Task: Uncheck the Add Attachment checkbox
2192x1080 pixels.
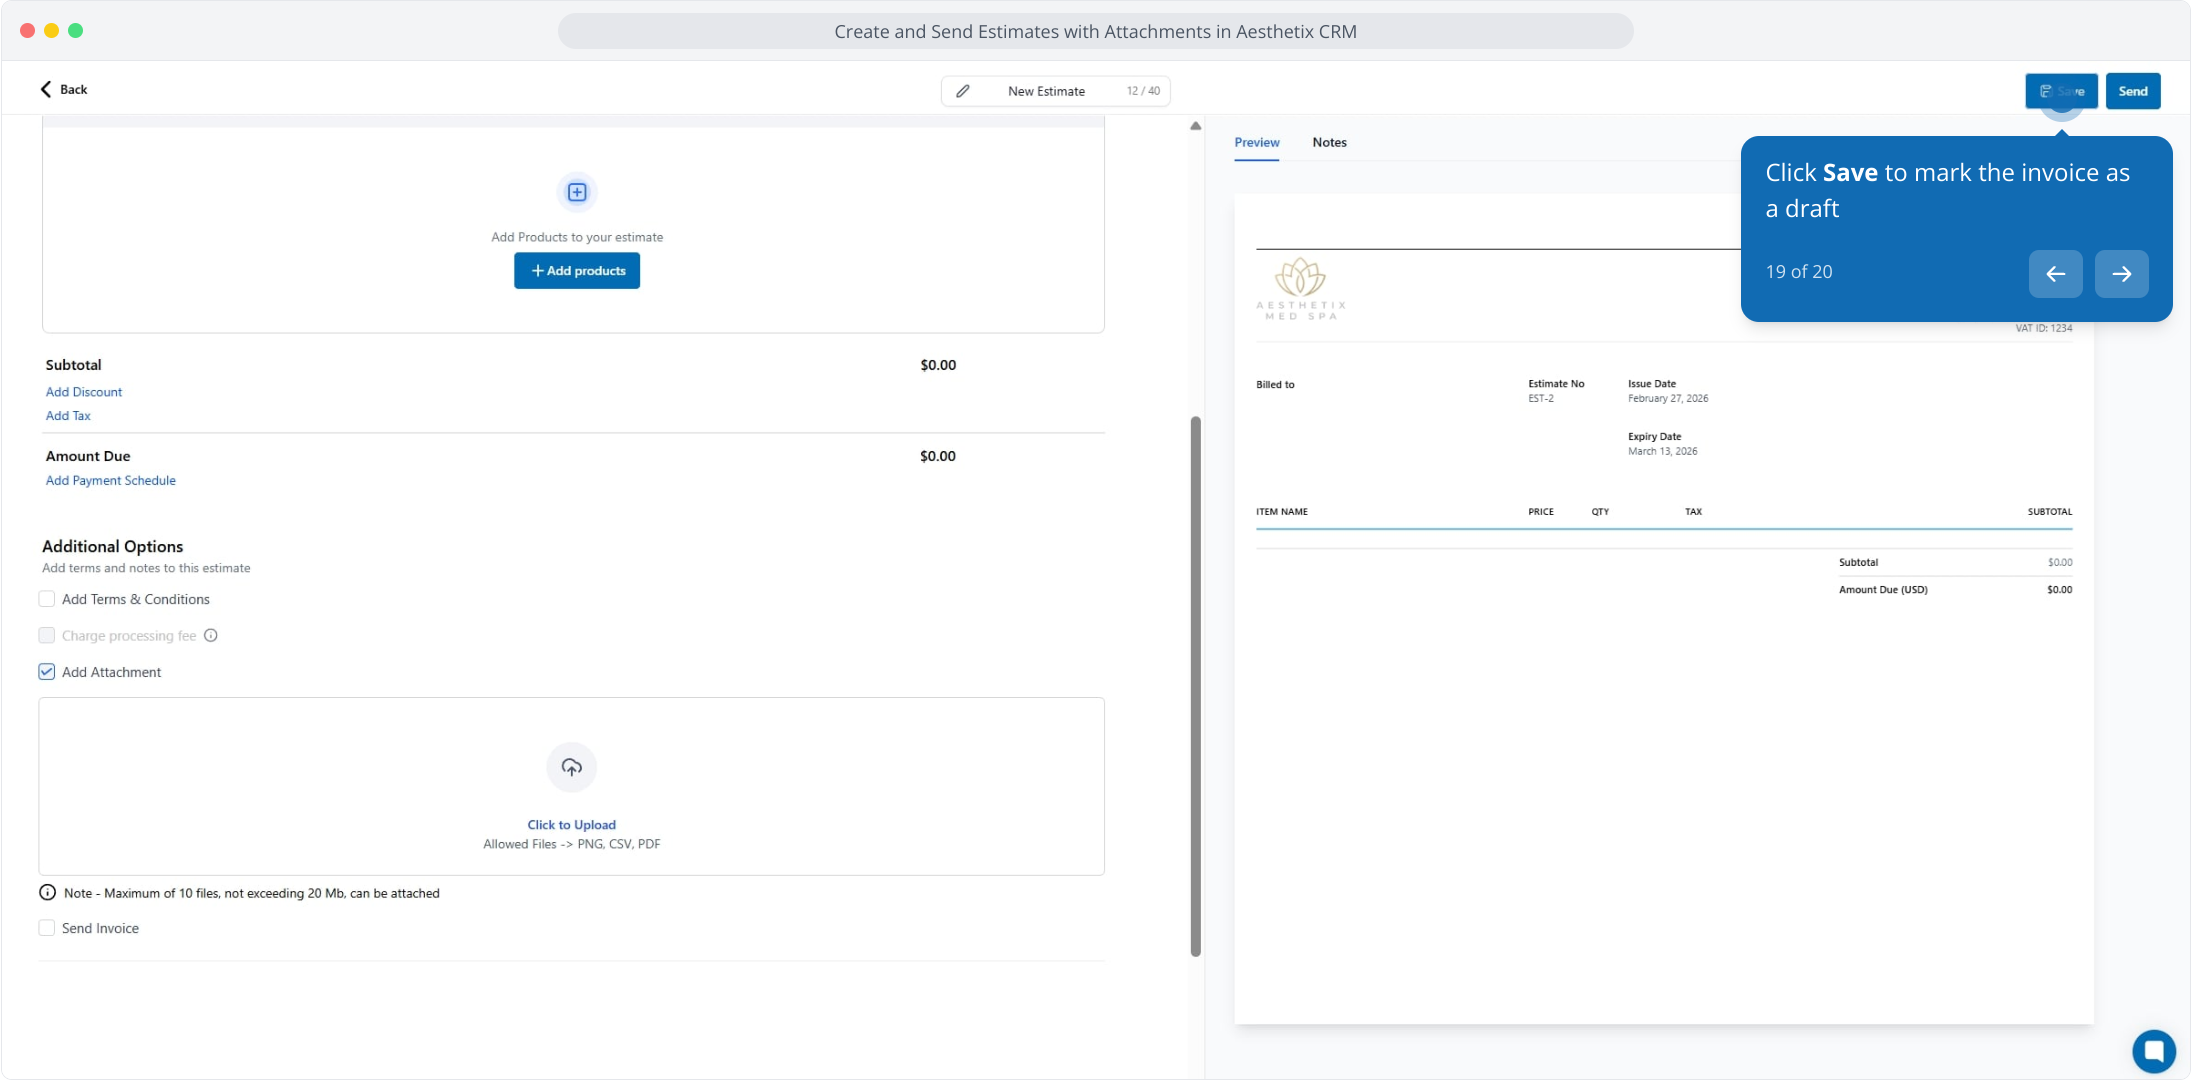Action: pos(47,672)
